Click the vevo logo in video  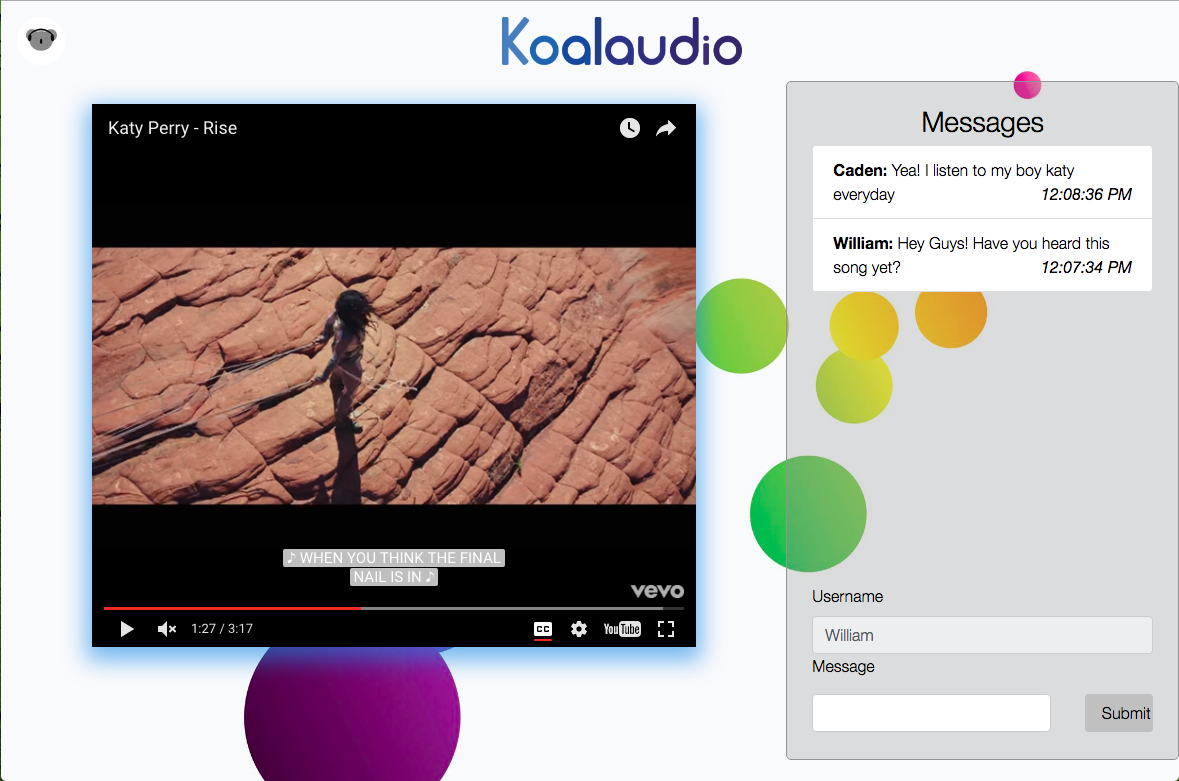tap(657, 591)
